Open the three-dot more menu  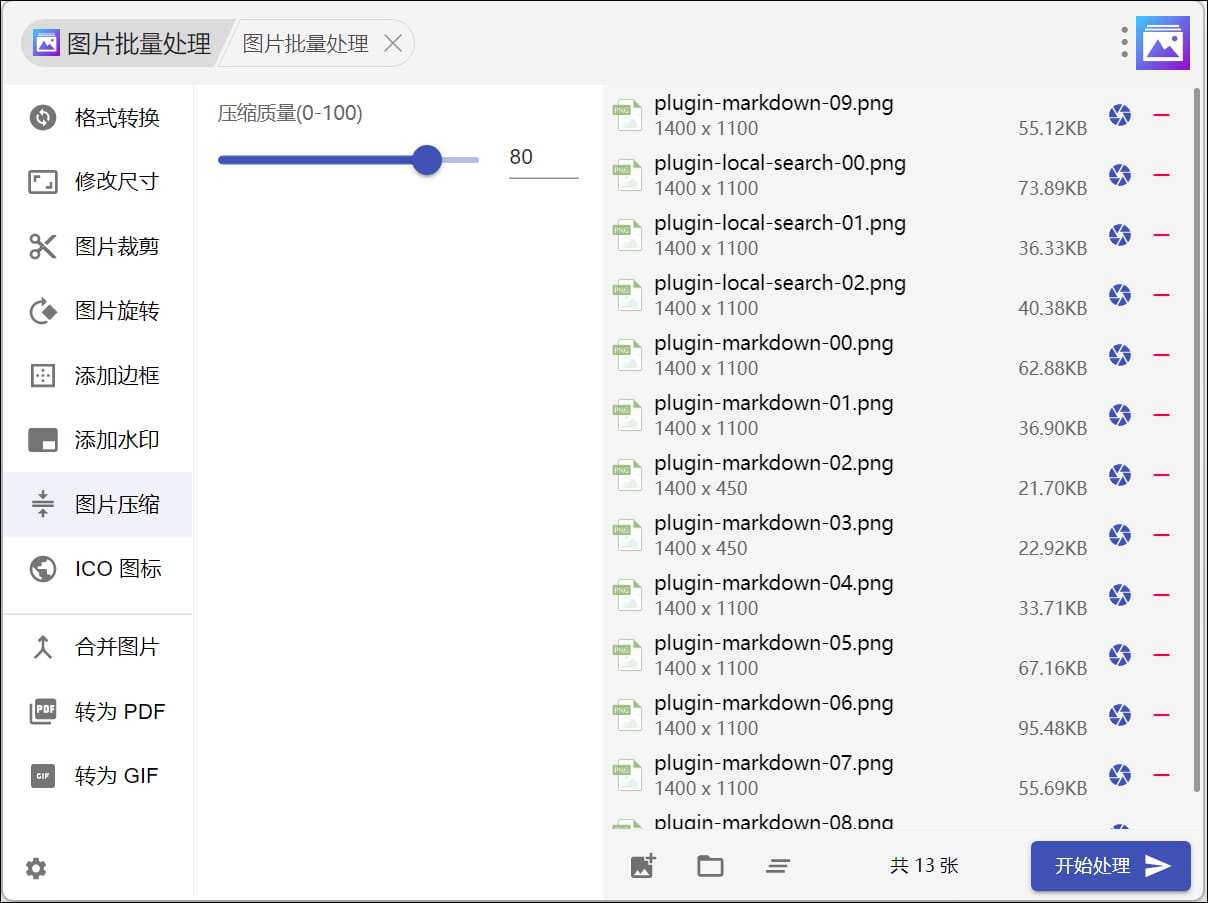[1125, 42]
